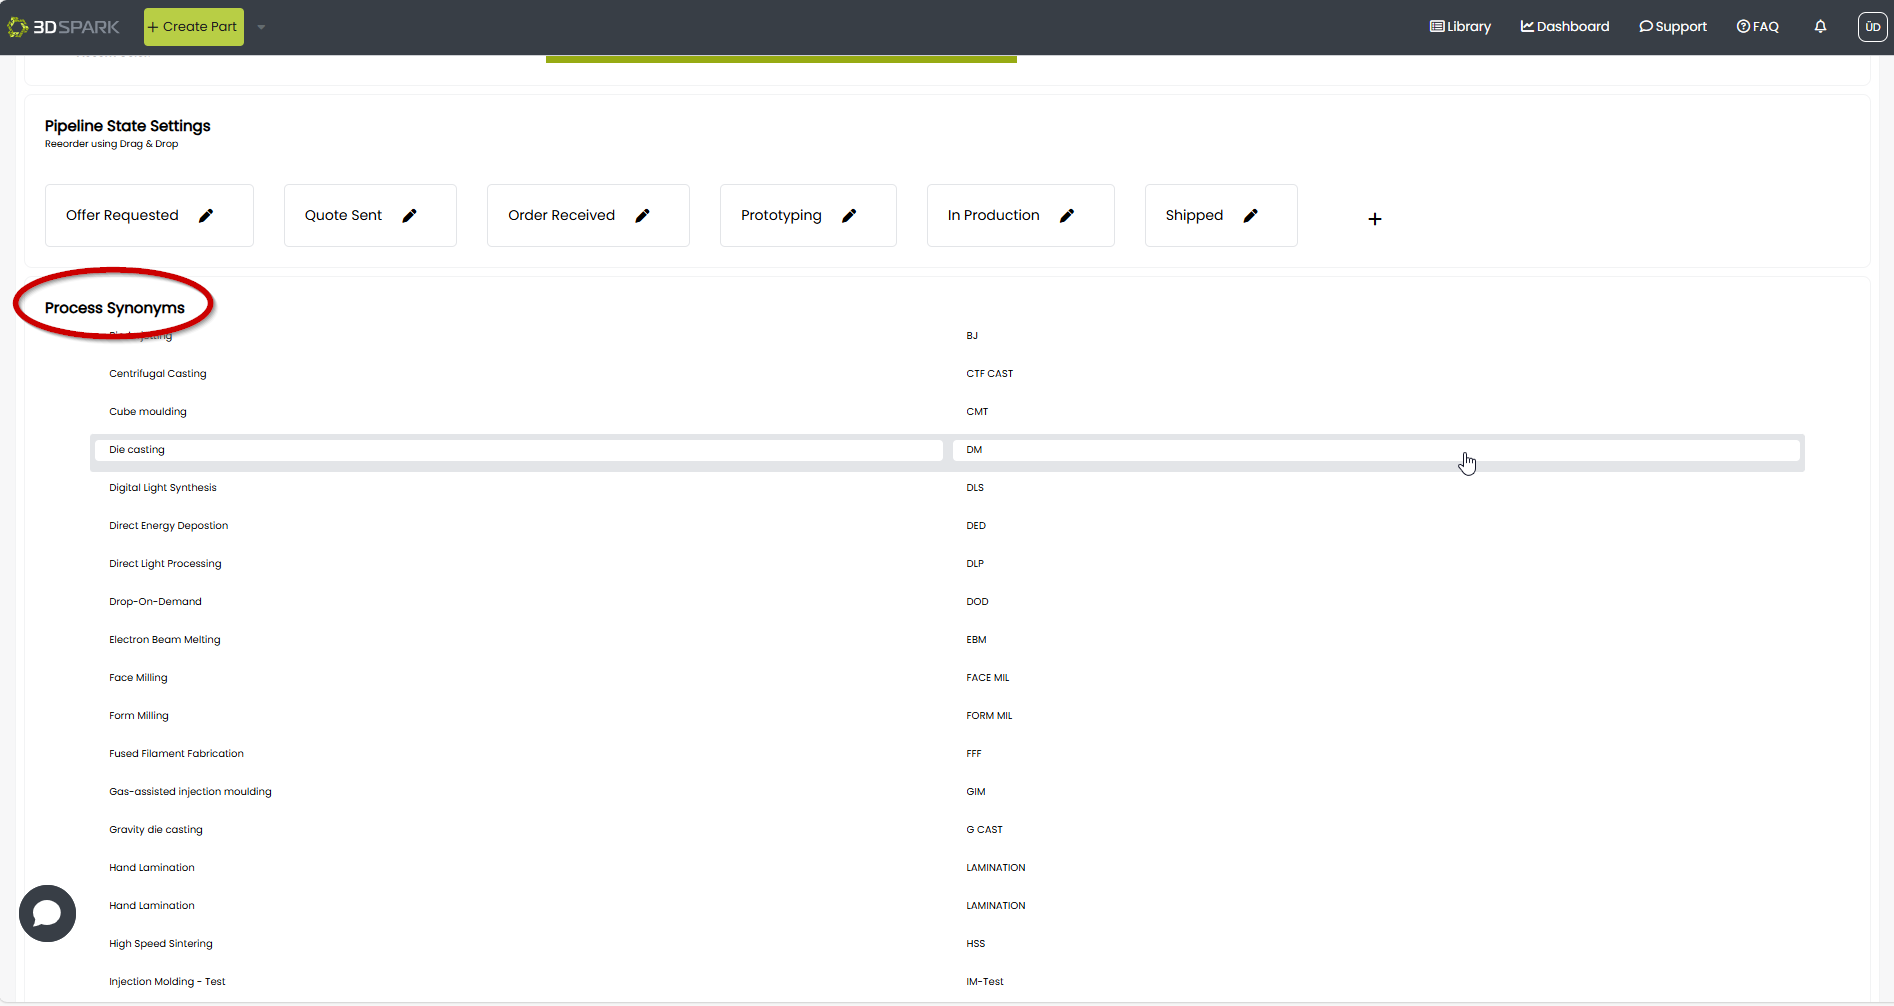Image resolution: width=1894 pixels, height=1006 pixels.
Task: Click the 3D Spark logo
Action: [x=64, y=27]
